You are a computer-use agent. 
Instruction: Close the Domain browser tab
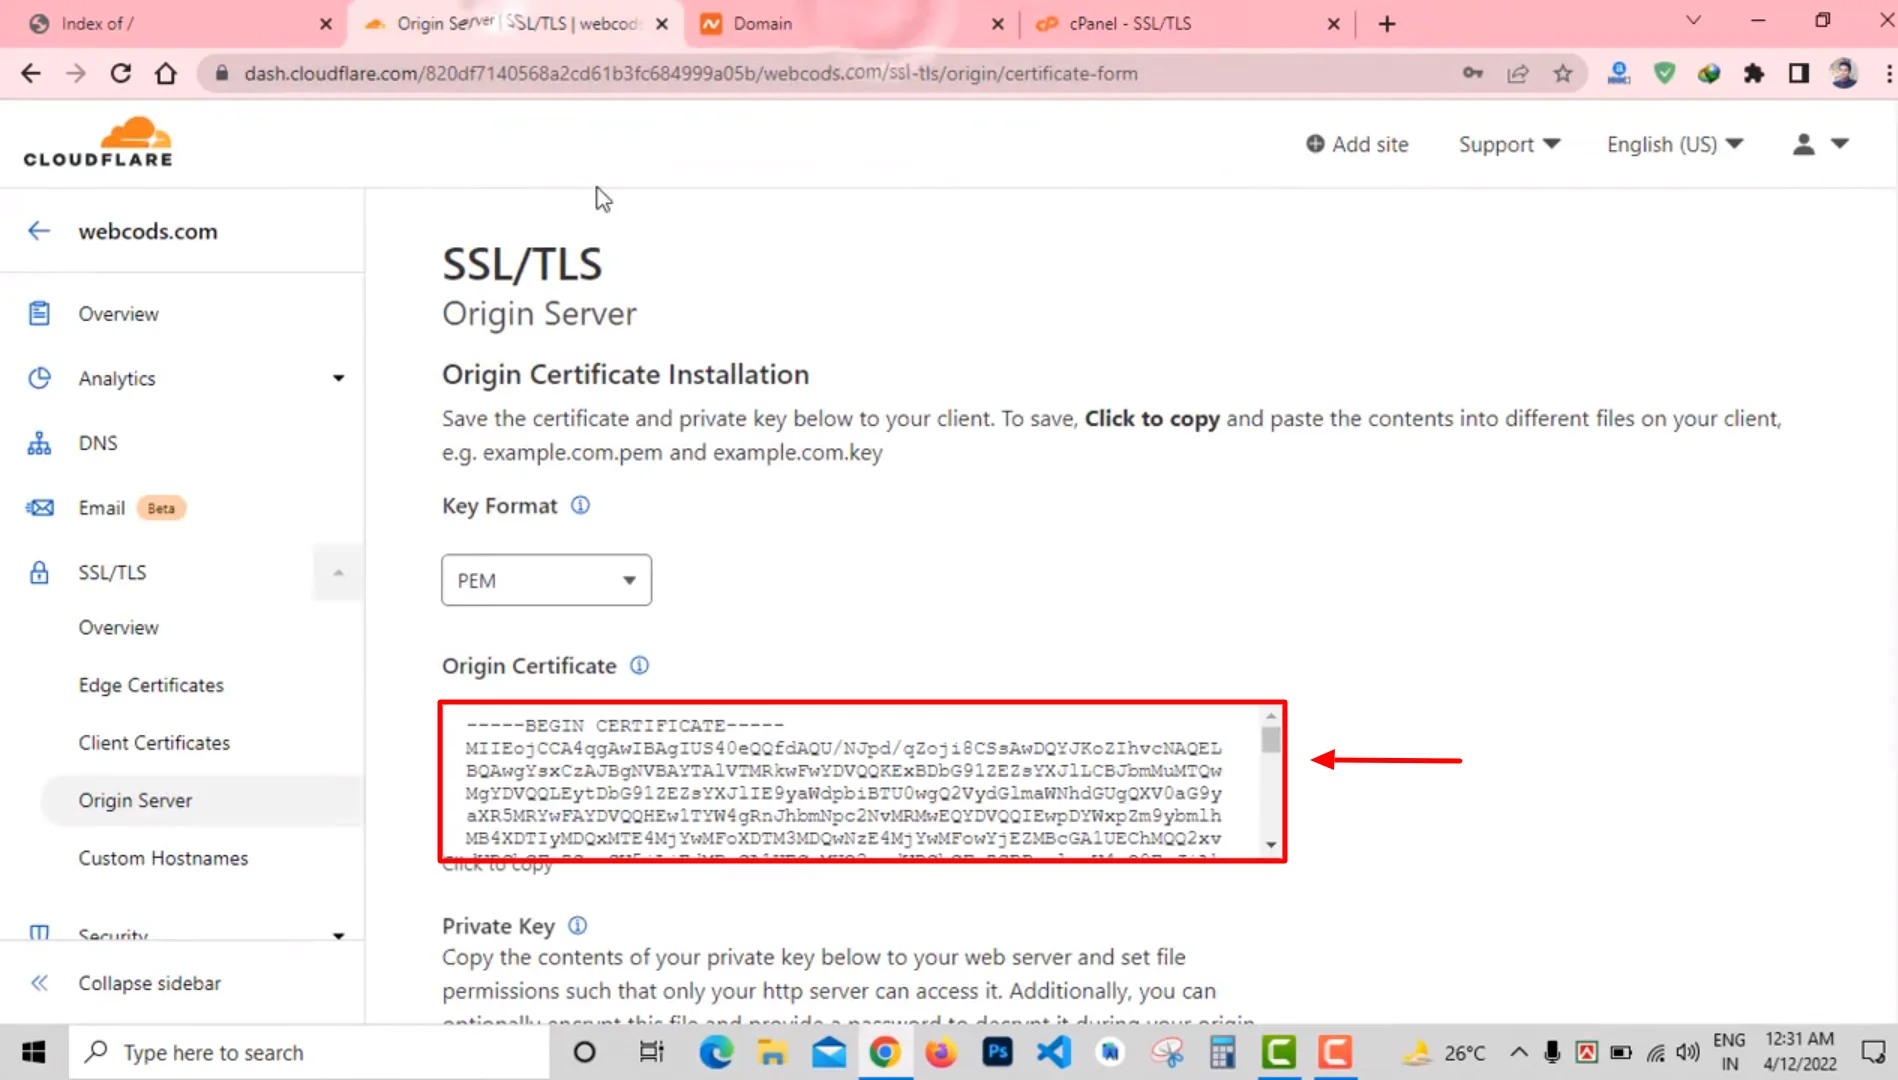[997, 24]
